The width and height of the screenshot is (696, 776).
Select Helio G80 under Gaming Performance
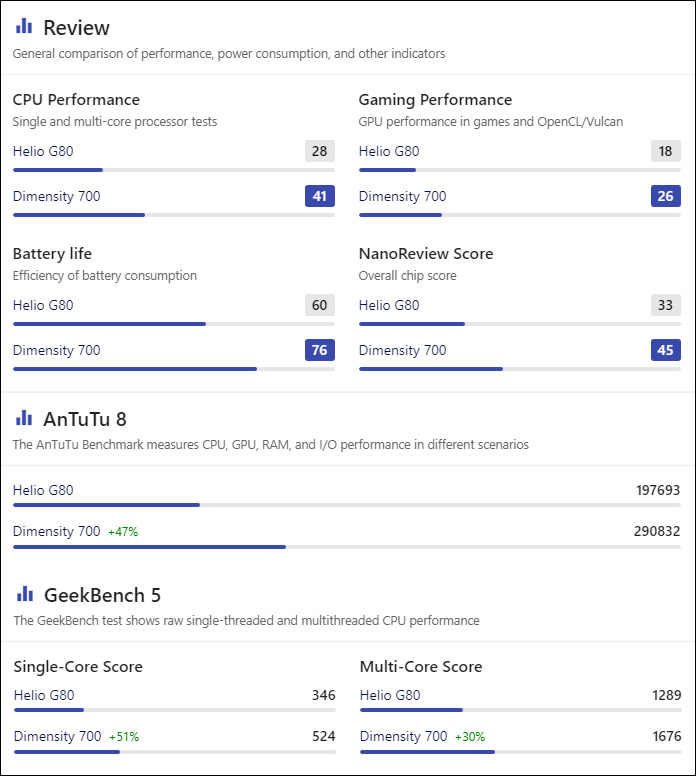pos(389,151)
